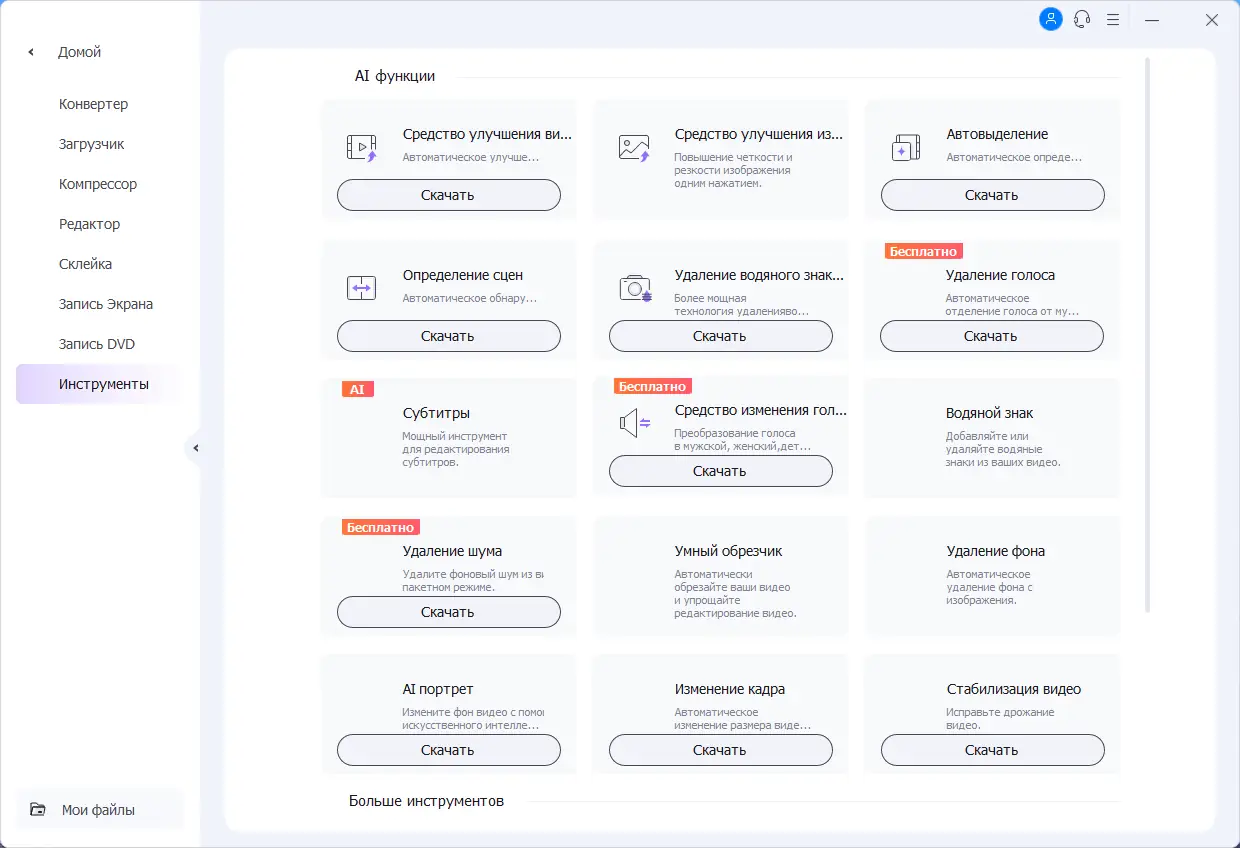Viewport: 1240px width, 848px height.
Task: Open Мои файлы folder
Action: click(x=97, y=810)
